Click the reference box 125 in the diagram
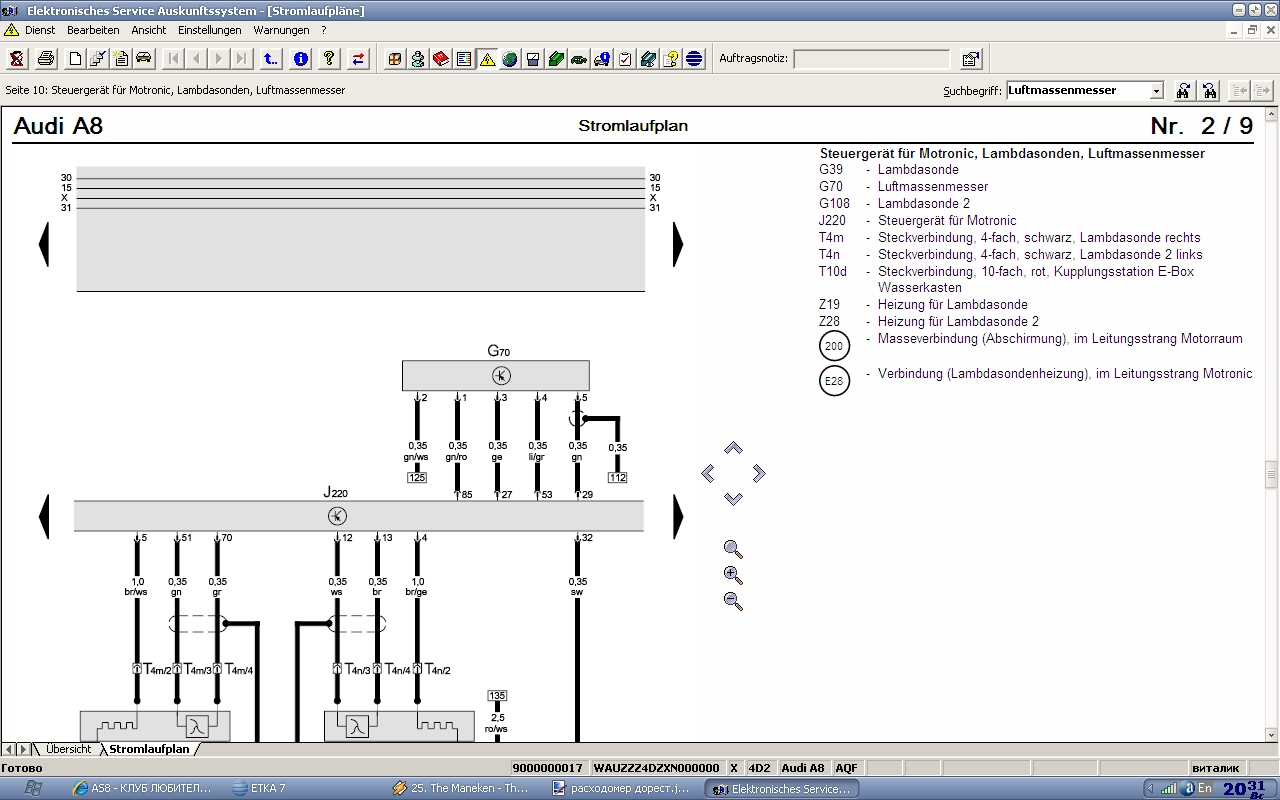Image resolution: width=1280 pixels, height=800 pixels. pos(417,478)
